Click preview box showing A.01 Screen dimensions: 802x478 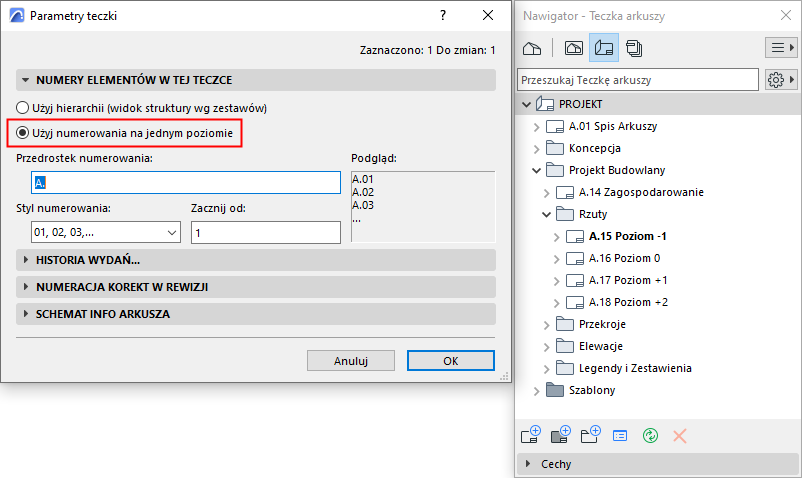(x=423, y=207)
